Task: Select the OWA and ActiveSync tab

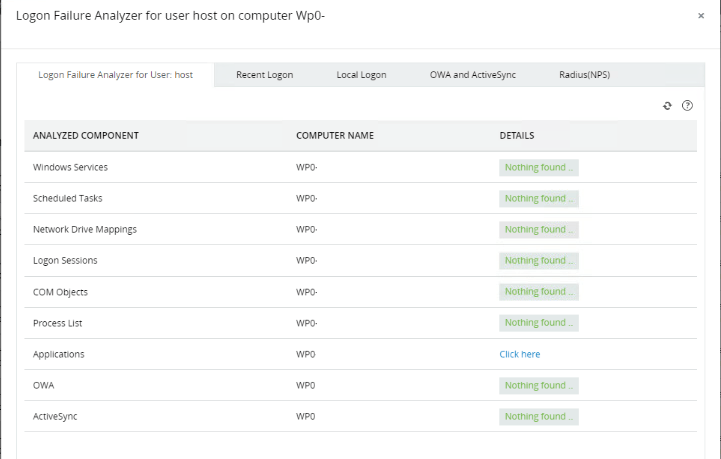Action: tap(471, 75)
